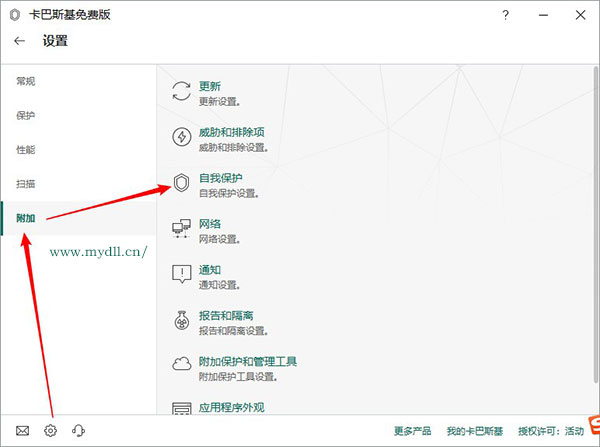Open the settings gear icon at bottom
The image size is (600, 447).
[x=51, y=431]
